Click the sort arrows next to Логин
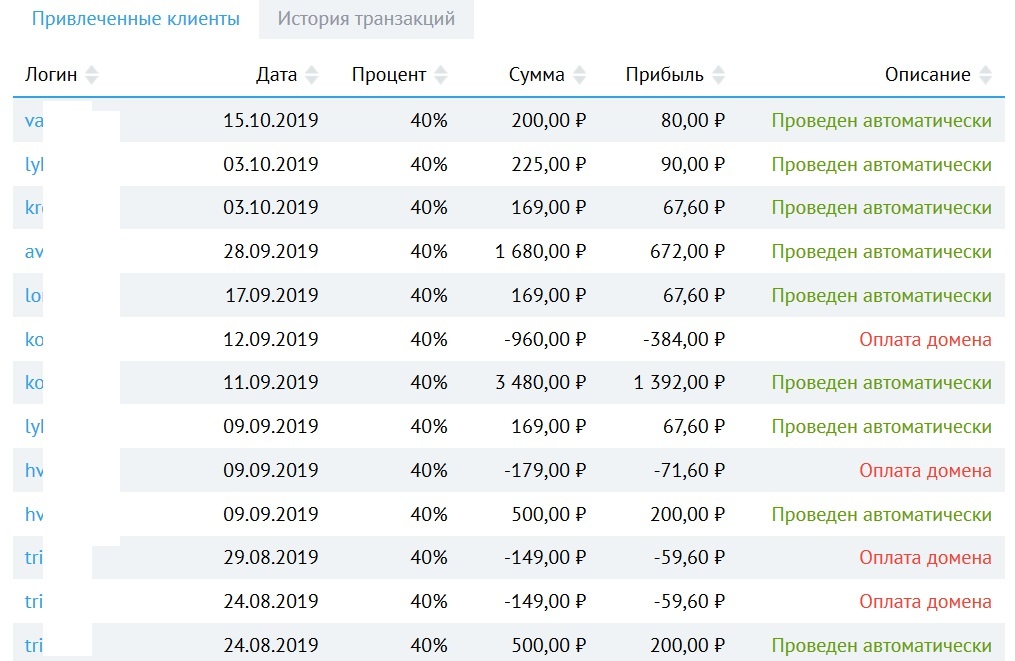This screenshot has width=1015, height=661. click(92, 75)
